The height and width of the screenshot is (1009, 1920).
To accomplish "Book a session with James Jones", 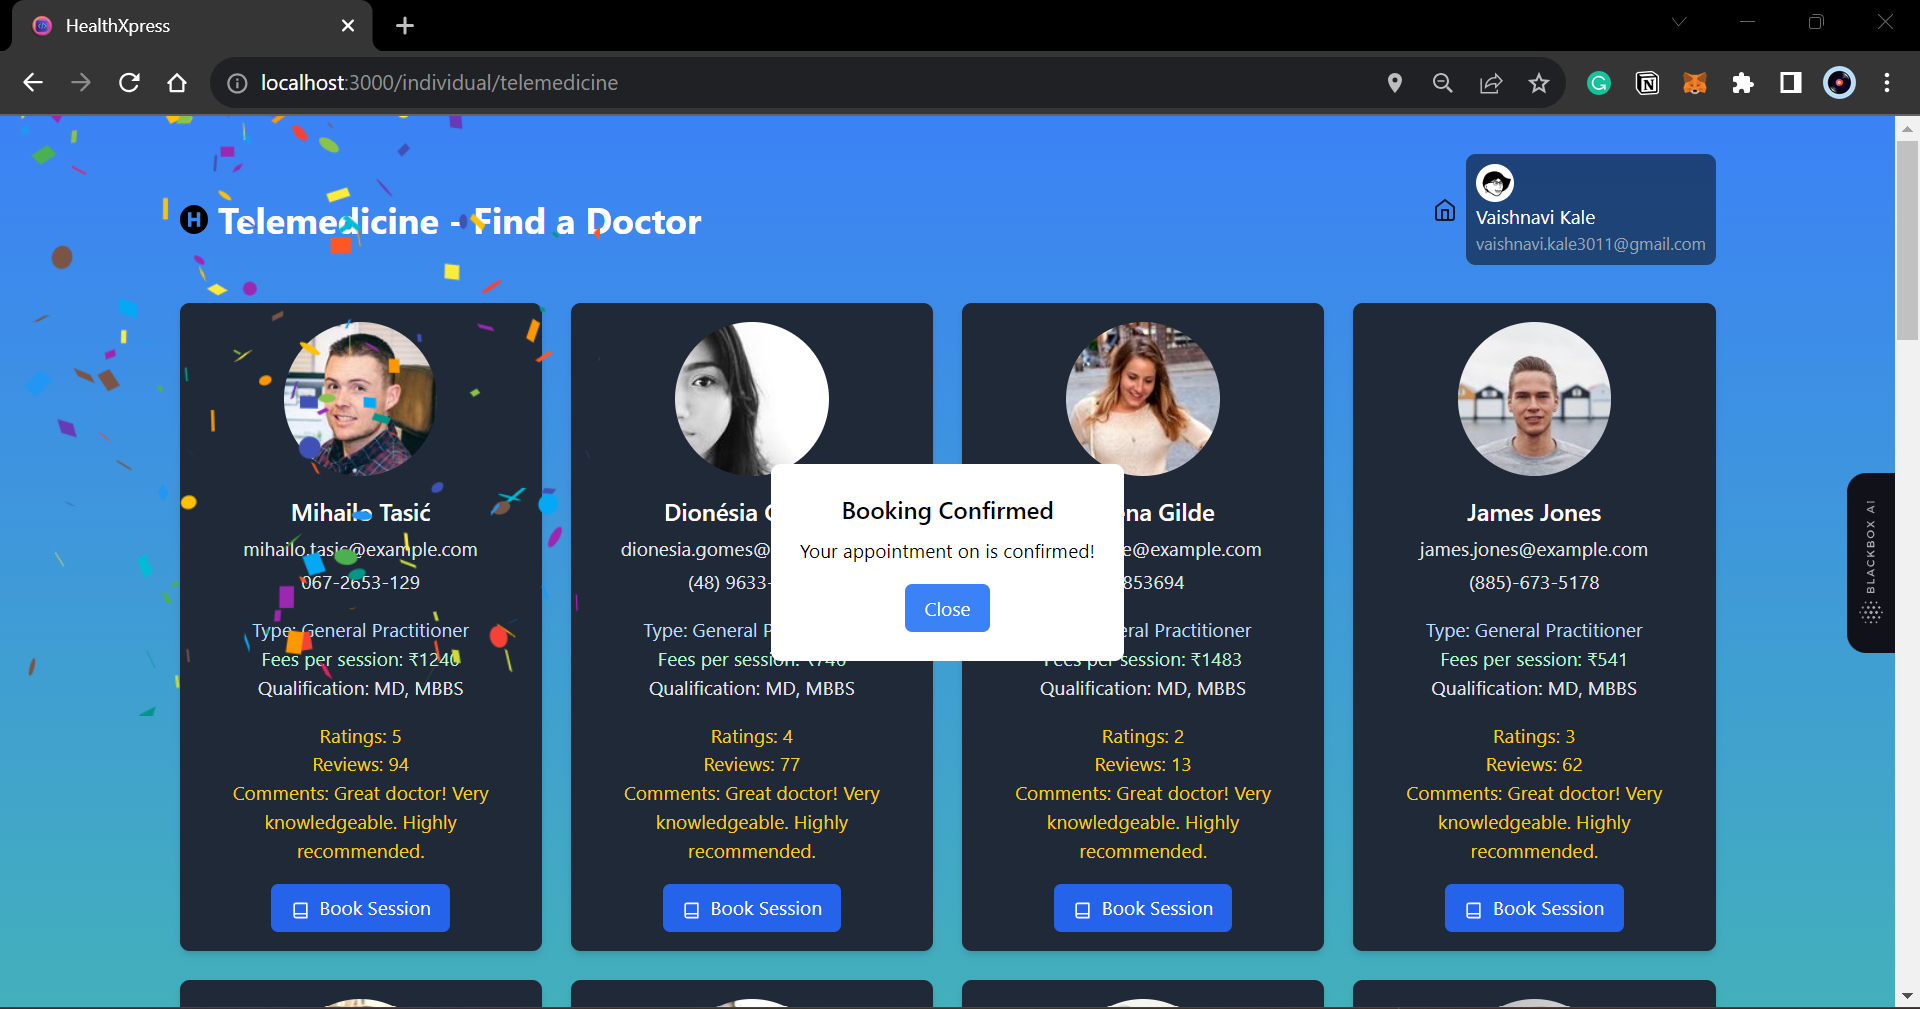I will pos(1534,908).
